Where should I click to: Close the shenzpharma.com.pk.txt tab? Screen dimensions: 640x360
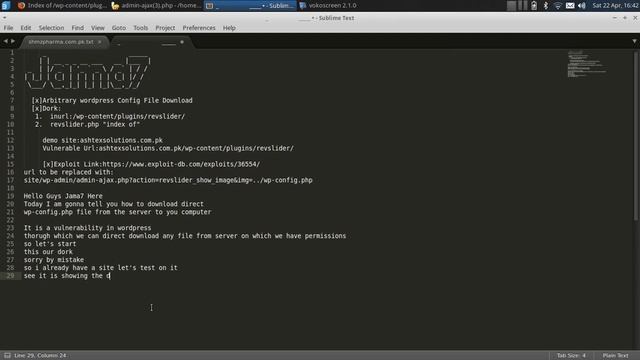100,42
